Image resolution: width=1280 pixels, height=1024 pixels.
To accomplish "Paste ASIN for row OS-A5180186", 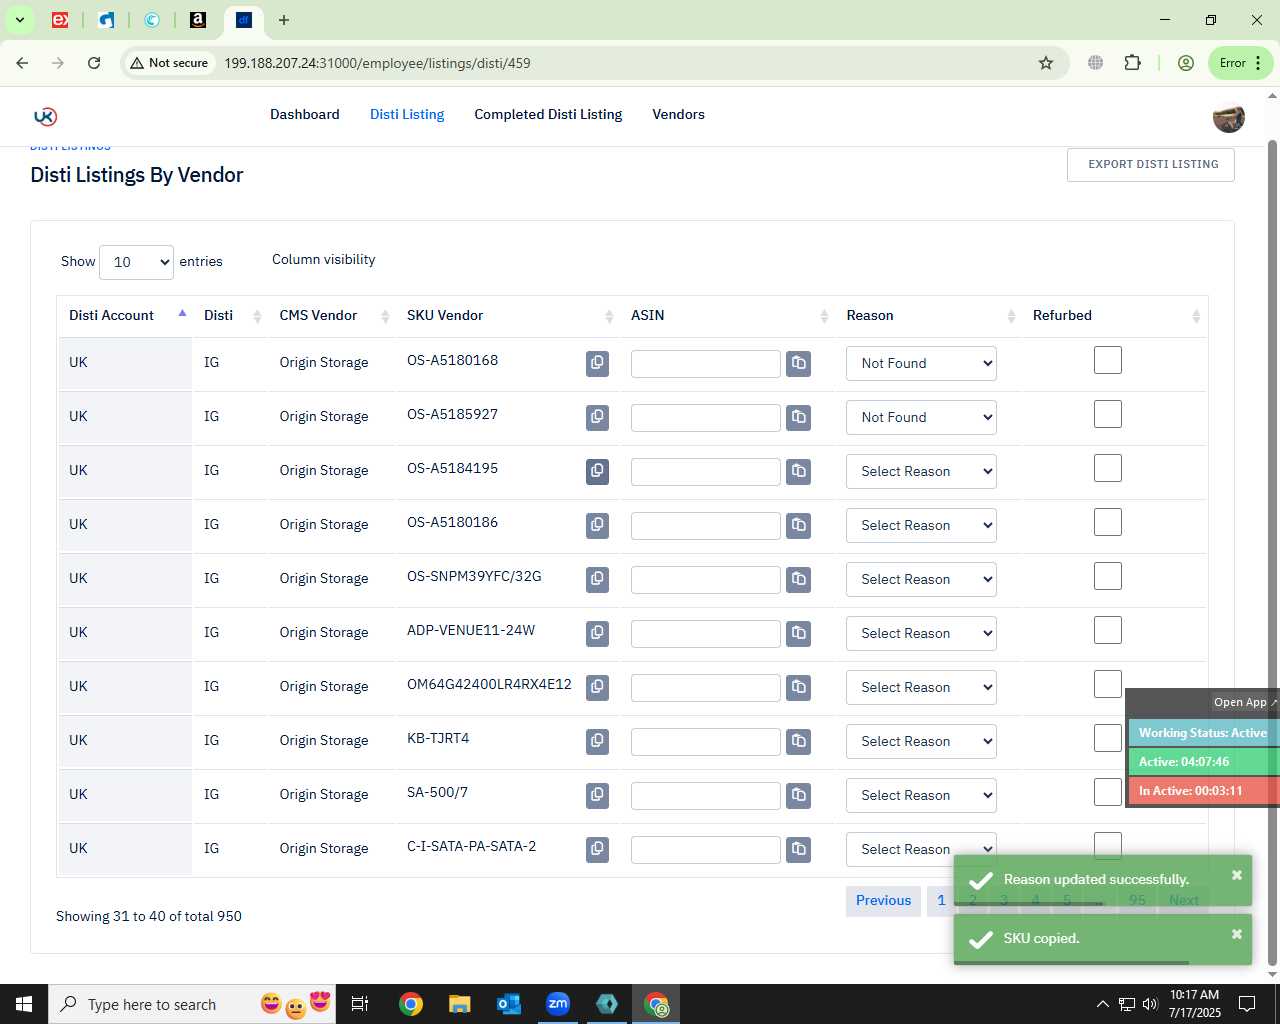I will pyautogui.click(x=798, y=525).
